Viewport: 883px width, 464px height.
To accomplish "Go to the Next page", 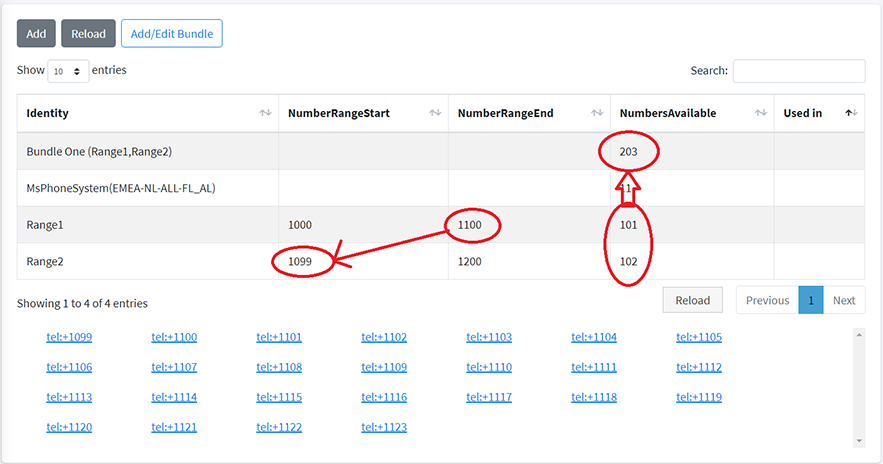I will click(x=844, y=300).
